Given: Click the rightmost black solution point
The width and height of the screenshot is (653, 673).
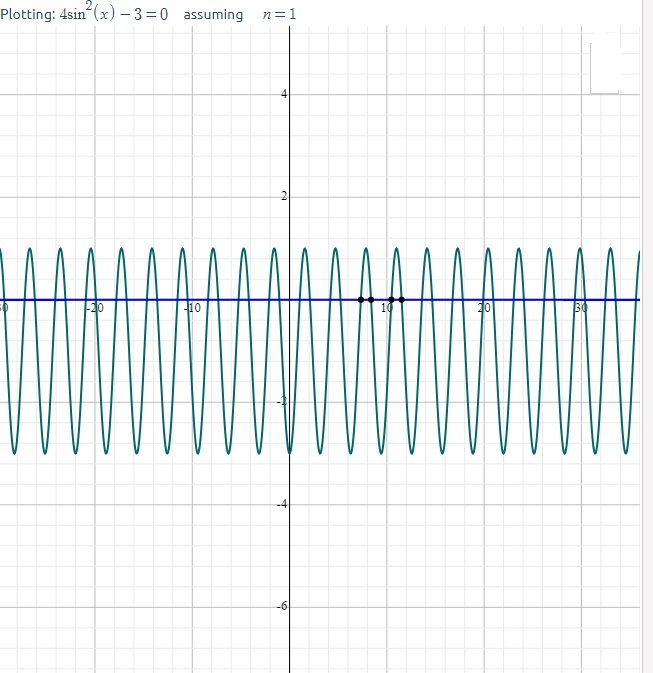Looking at the screenshot, I should tap(402, 299).
